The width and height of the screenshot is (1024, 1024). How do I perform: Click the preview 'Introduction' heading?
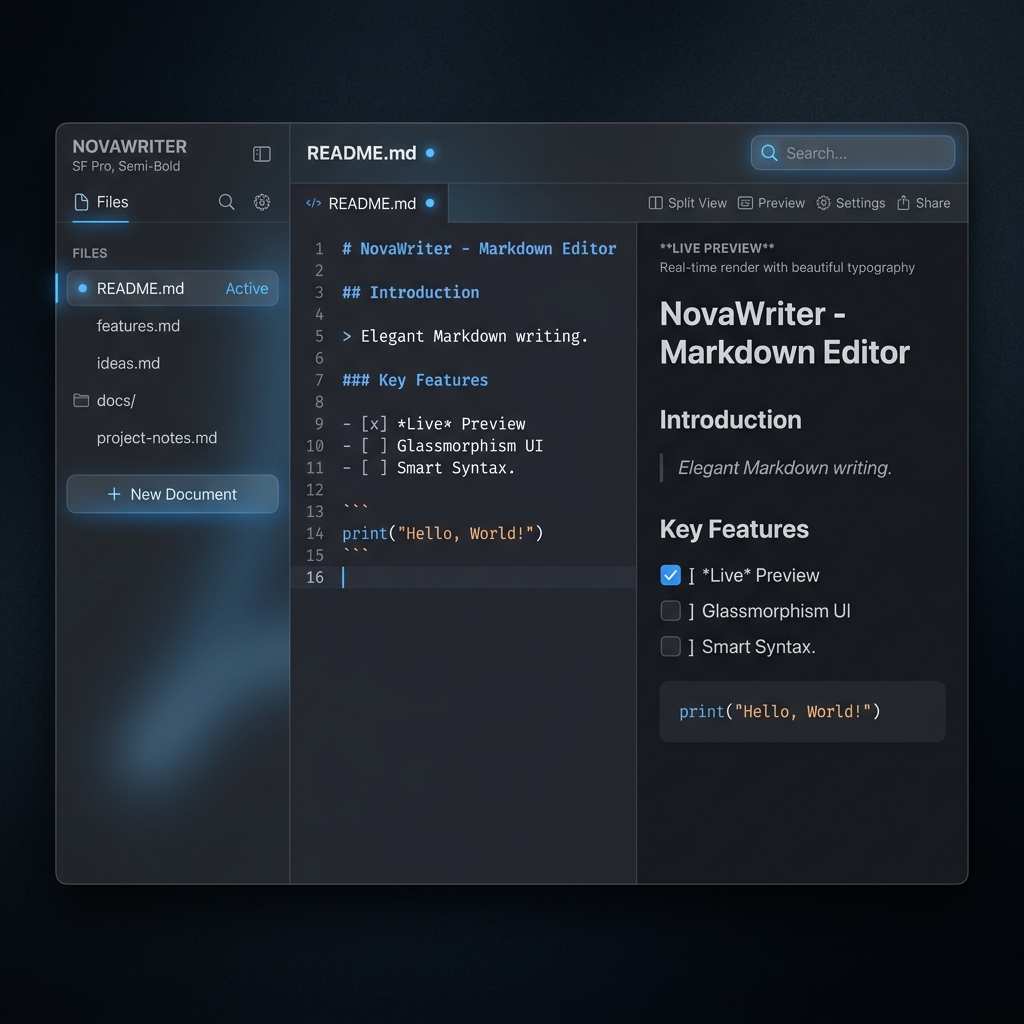coord(730,420)
